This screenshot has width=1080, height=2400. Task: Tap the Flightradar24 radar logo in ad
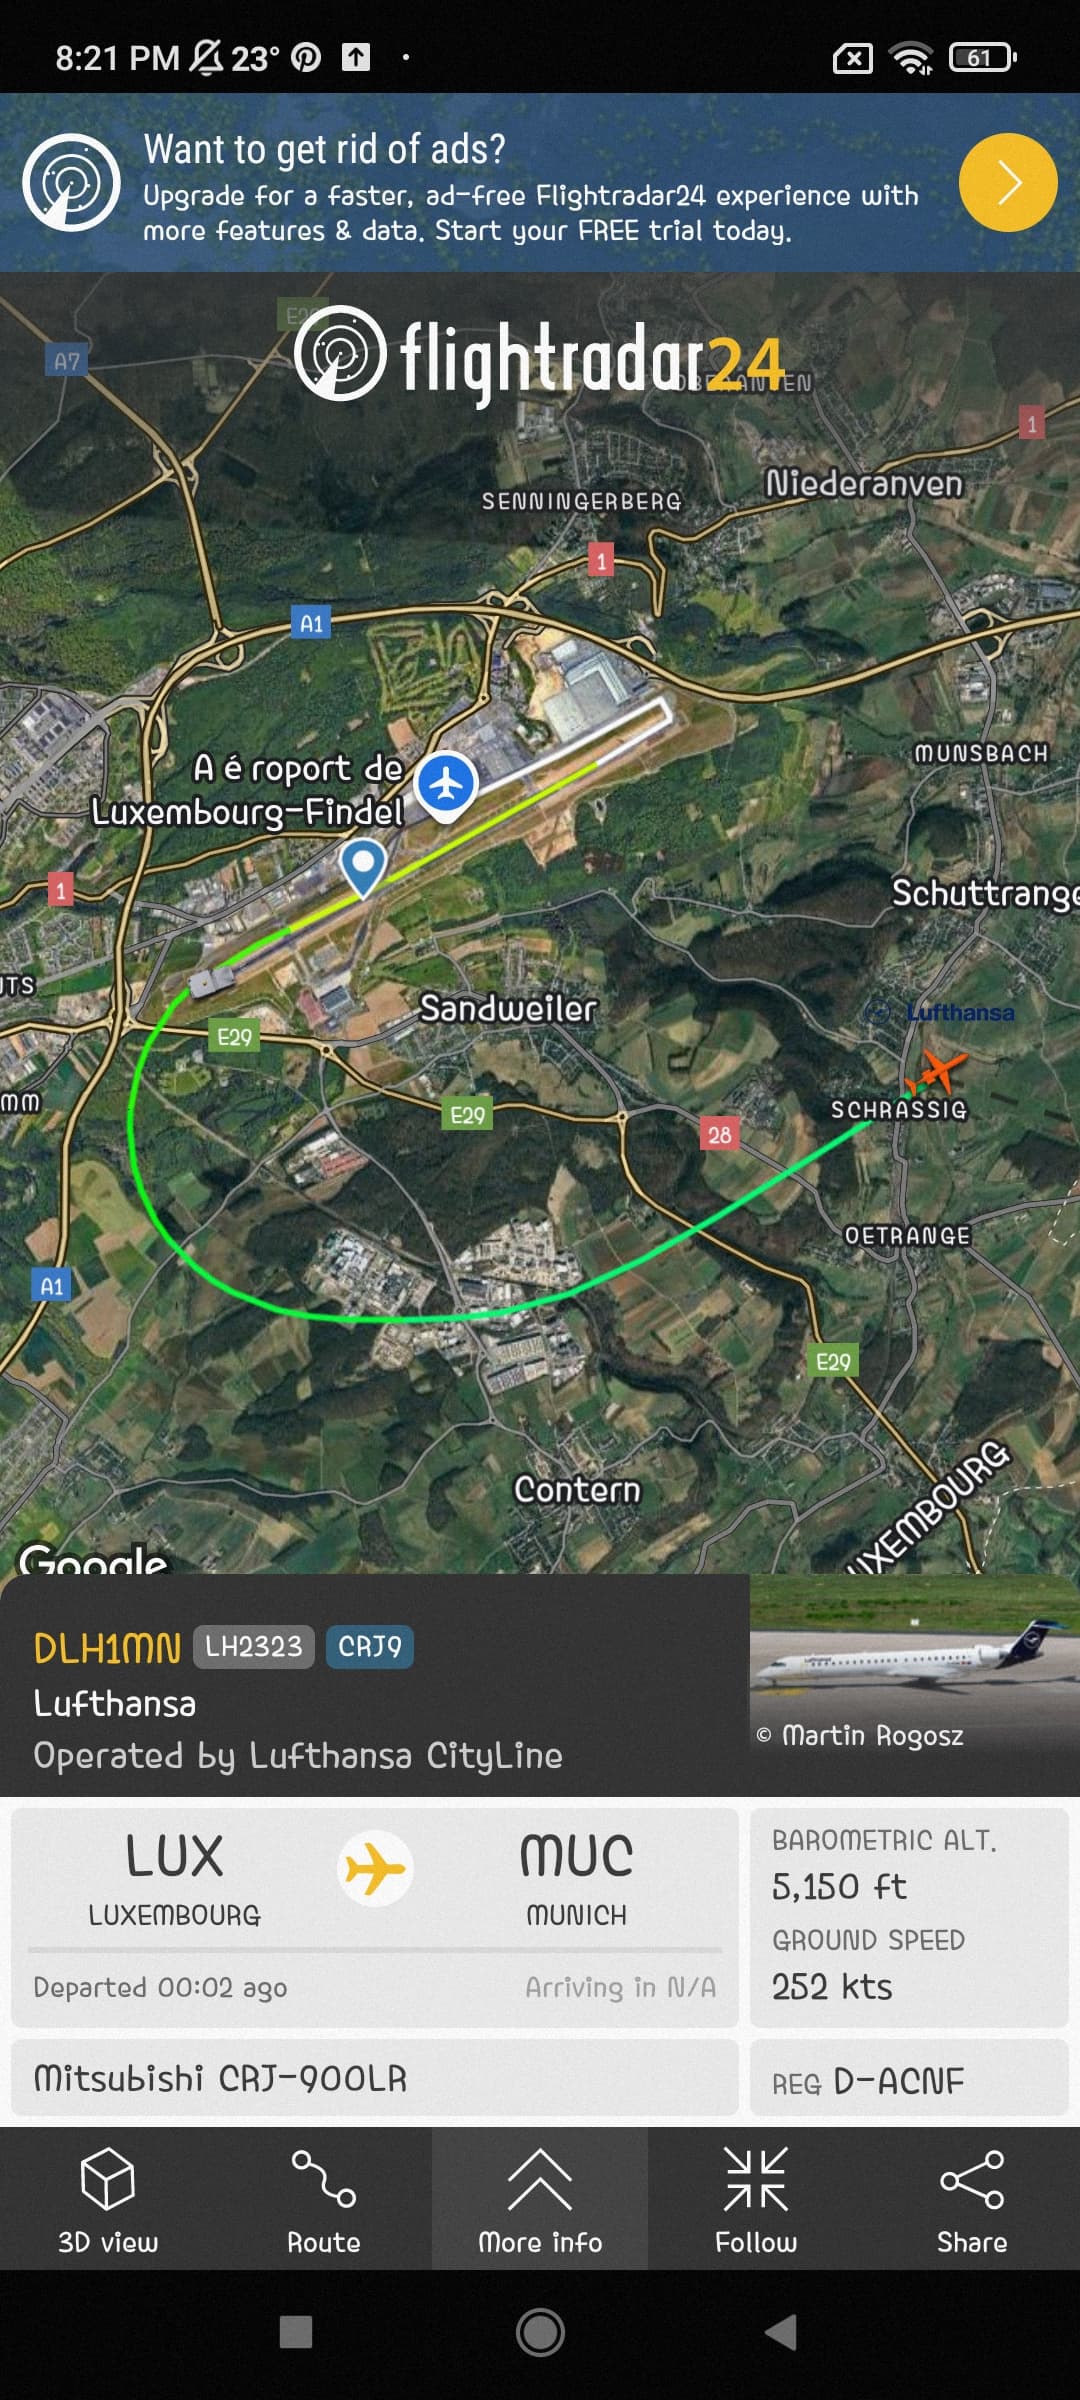click(x=72, y=182)
